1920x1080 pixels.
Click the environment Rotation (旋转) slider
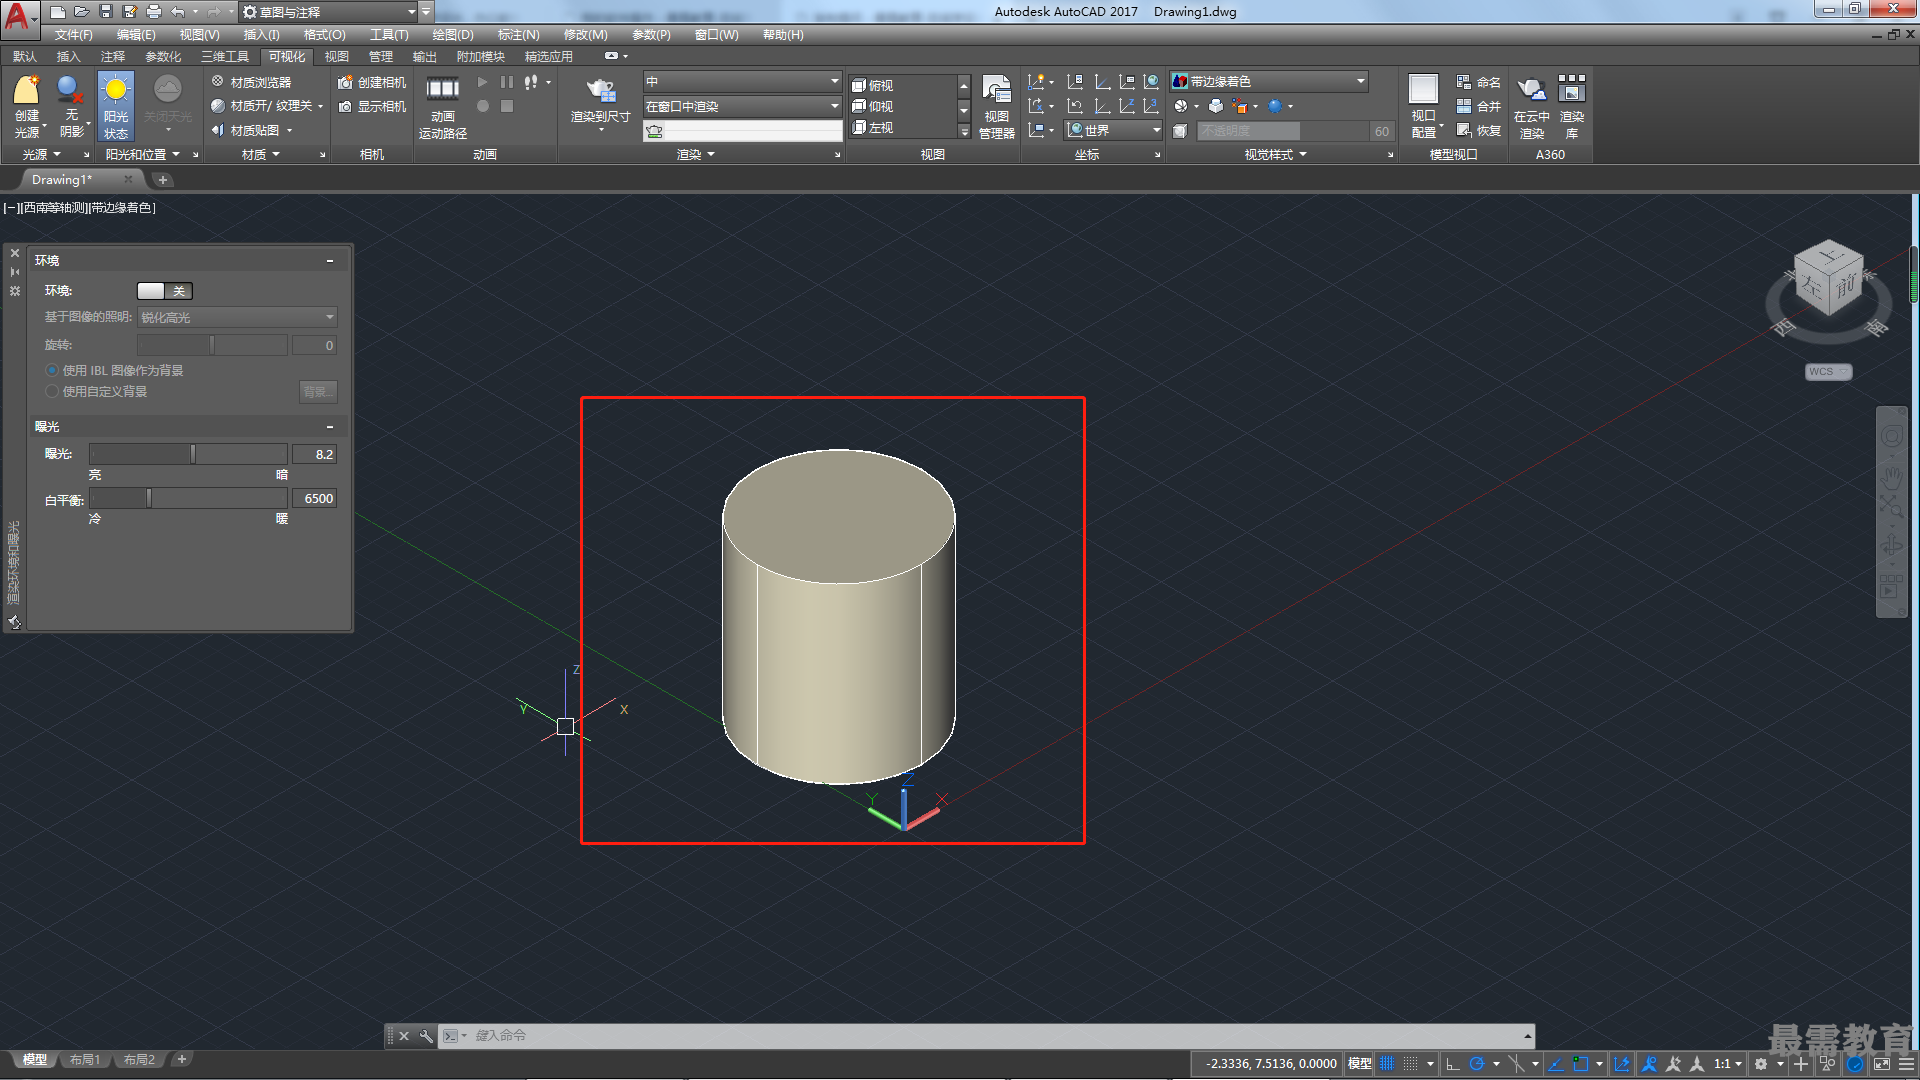[212, 345]
